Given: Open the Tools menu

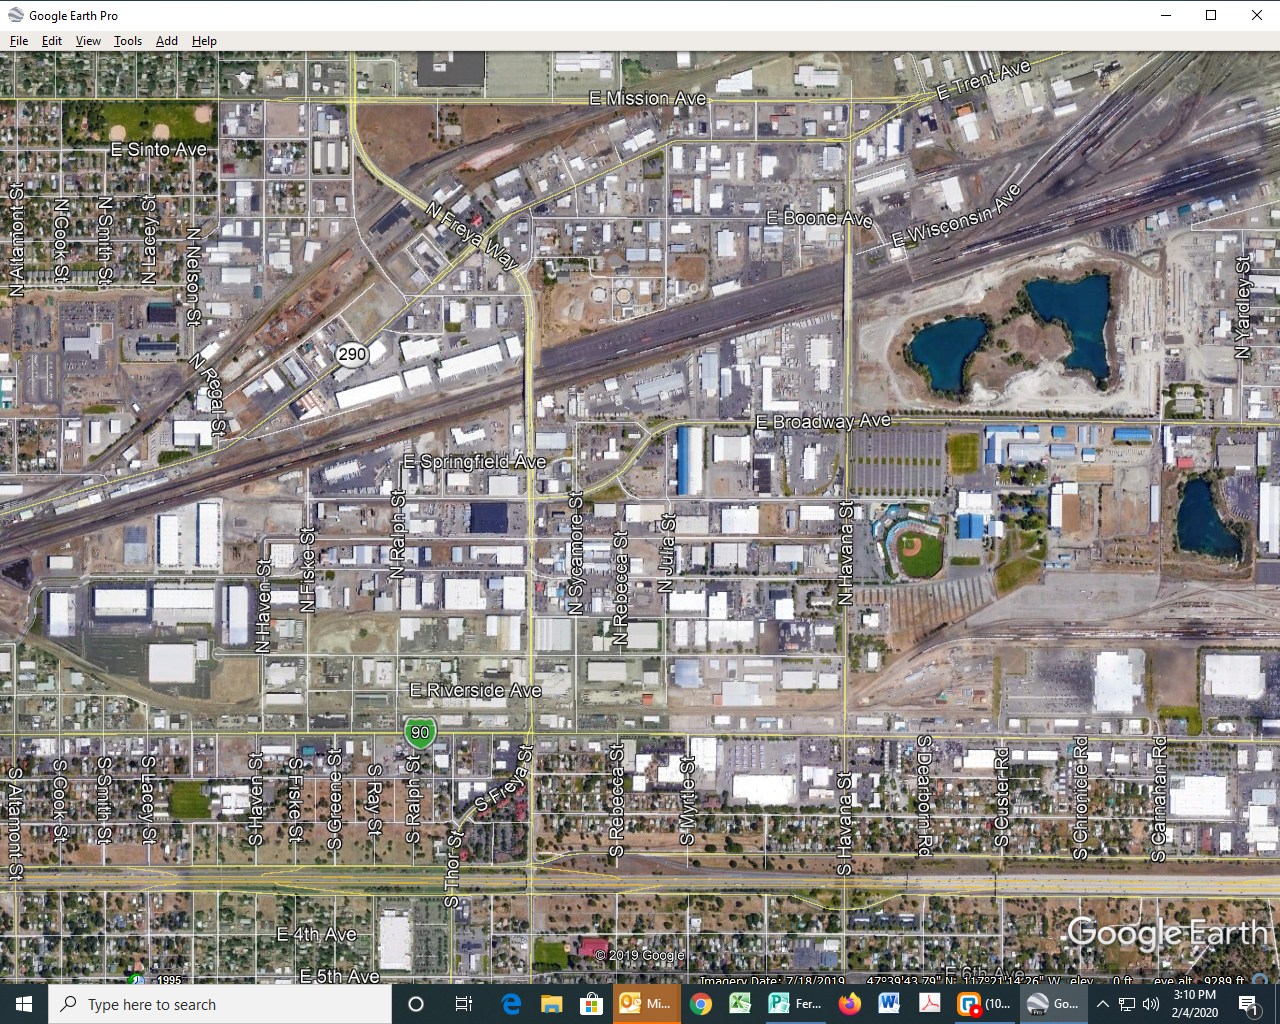Looking at the screenshot, I should coord(128,41).
